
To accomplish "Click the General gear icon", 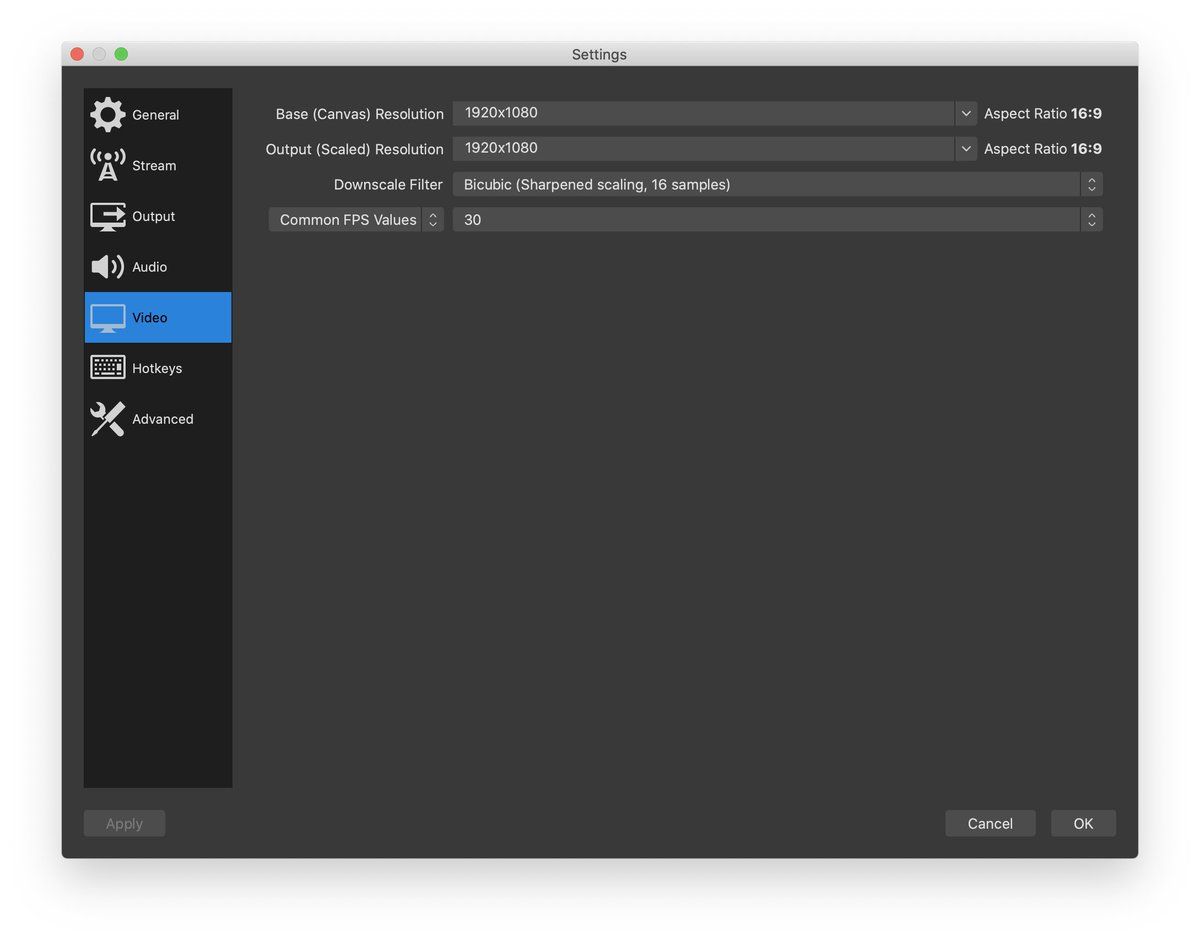I will pos(108,115).
